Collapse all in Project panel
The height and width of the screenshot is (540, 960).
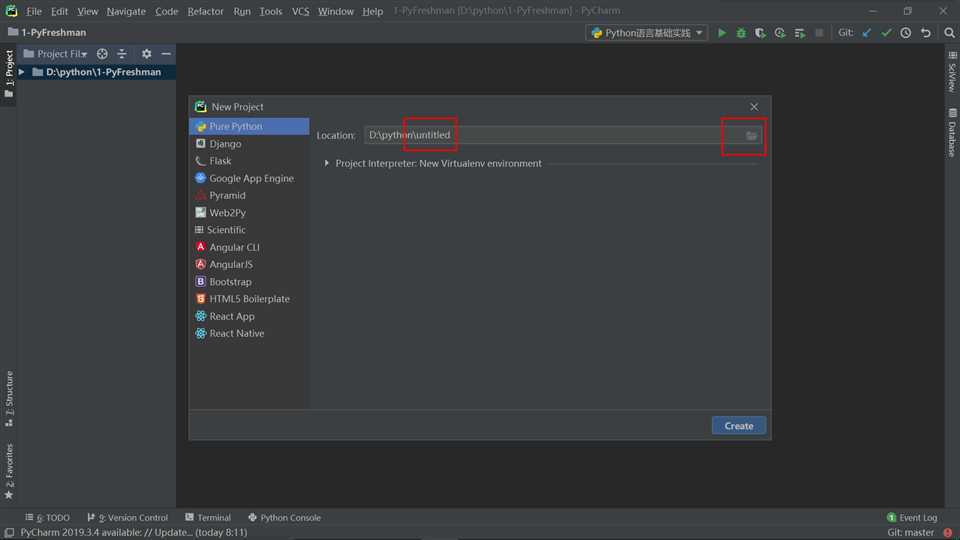[x=122, y=54]
